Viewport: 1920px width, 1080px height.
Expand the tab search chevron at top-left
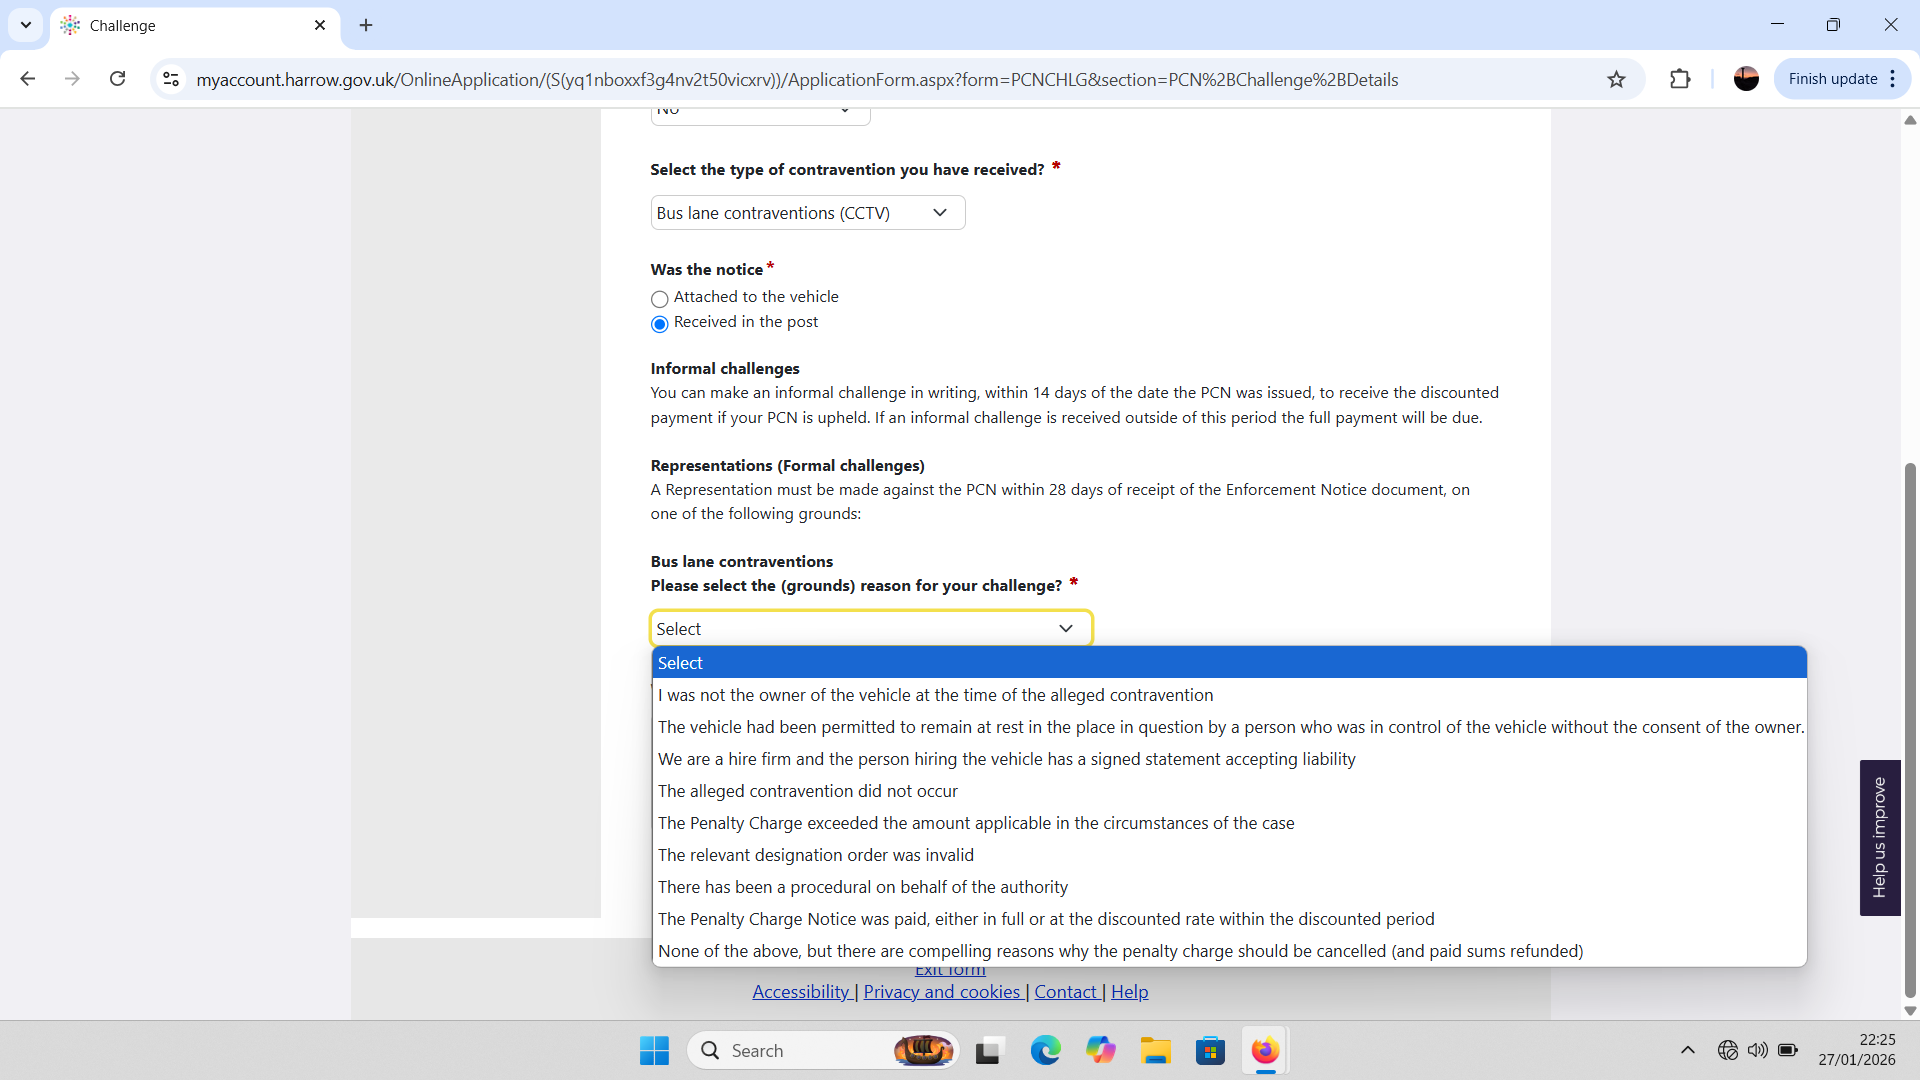coord(26,25)
